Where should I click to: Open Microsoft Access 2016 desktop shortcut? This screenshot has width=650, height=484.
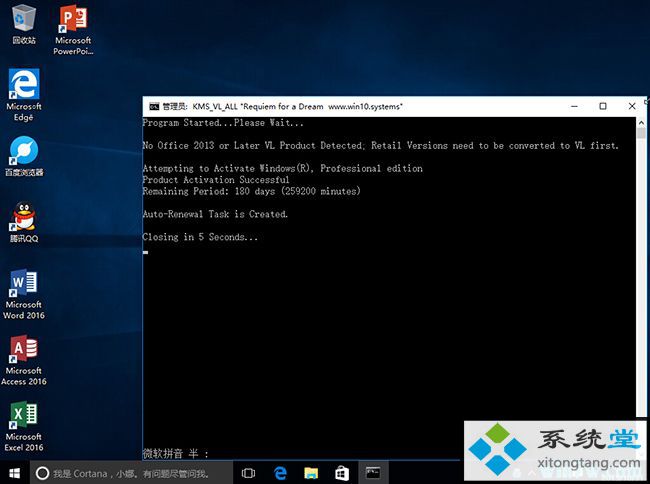point(24,361)
